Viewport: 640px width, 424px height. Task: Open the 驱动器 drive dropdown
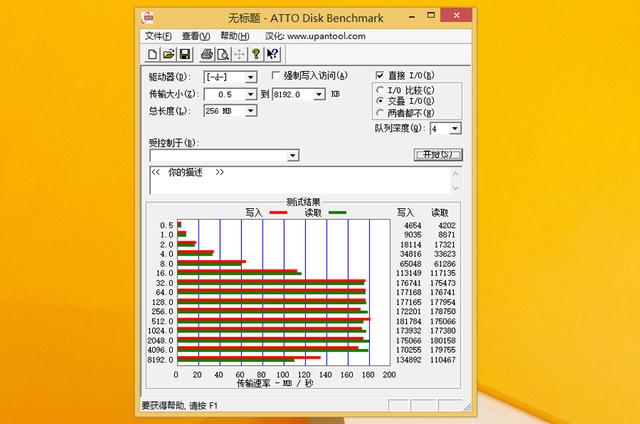pos(251,77)
